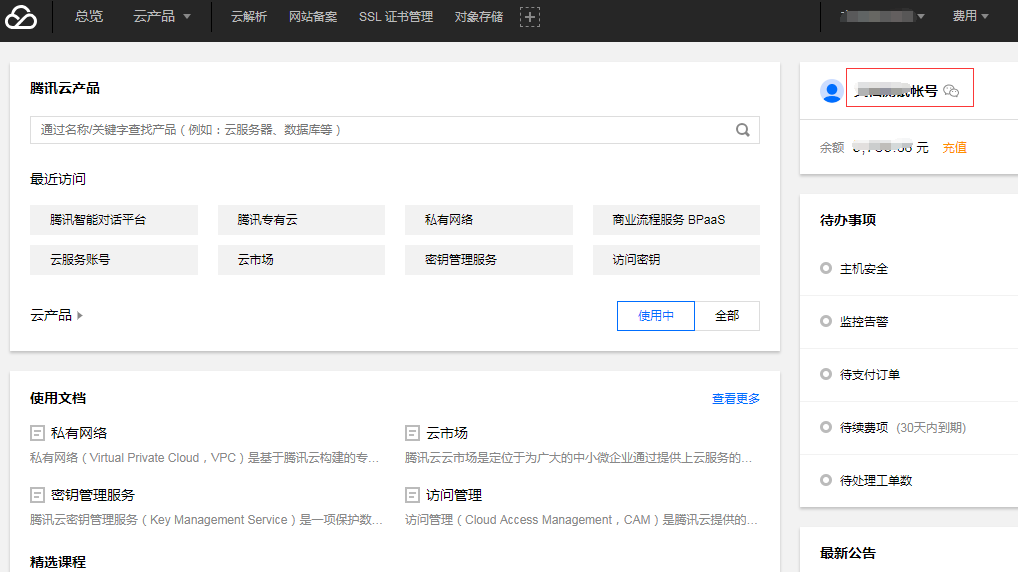Click the Key Management Service description text

(206, 520)
